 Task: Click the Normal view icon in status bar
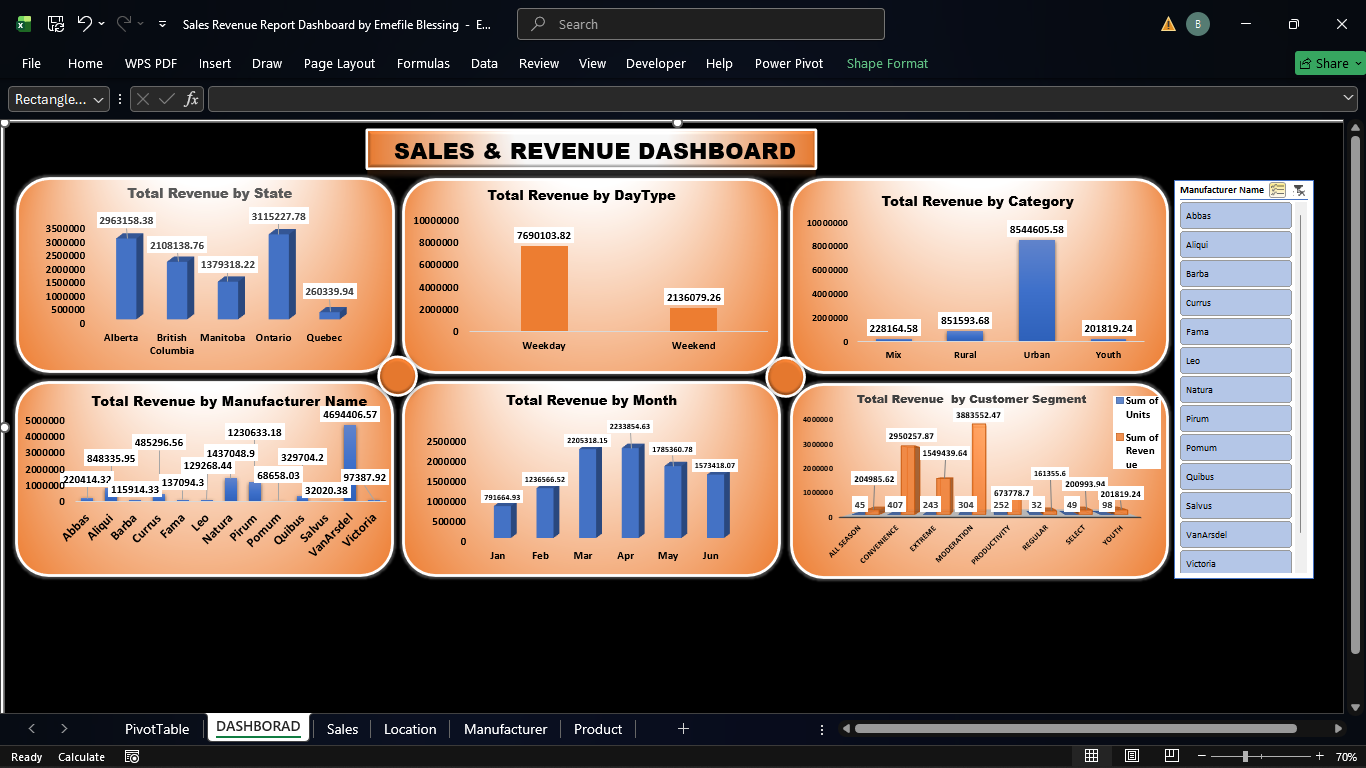coord(1092,757)
